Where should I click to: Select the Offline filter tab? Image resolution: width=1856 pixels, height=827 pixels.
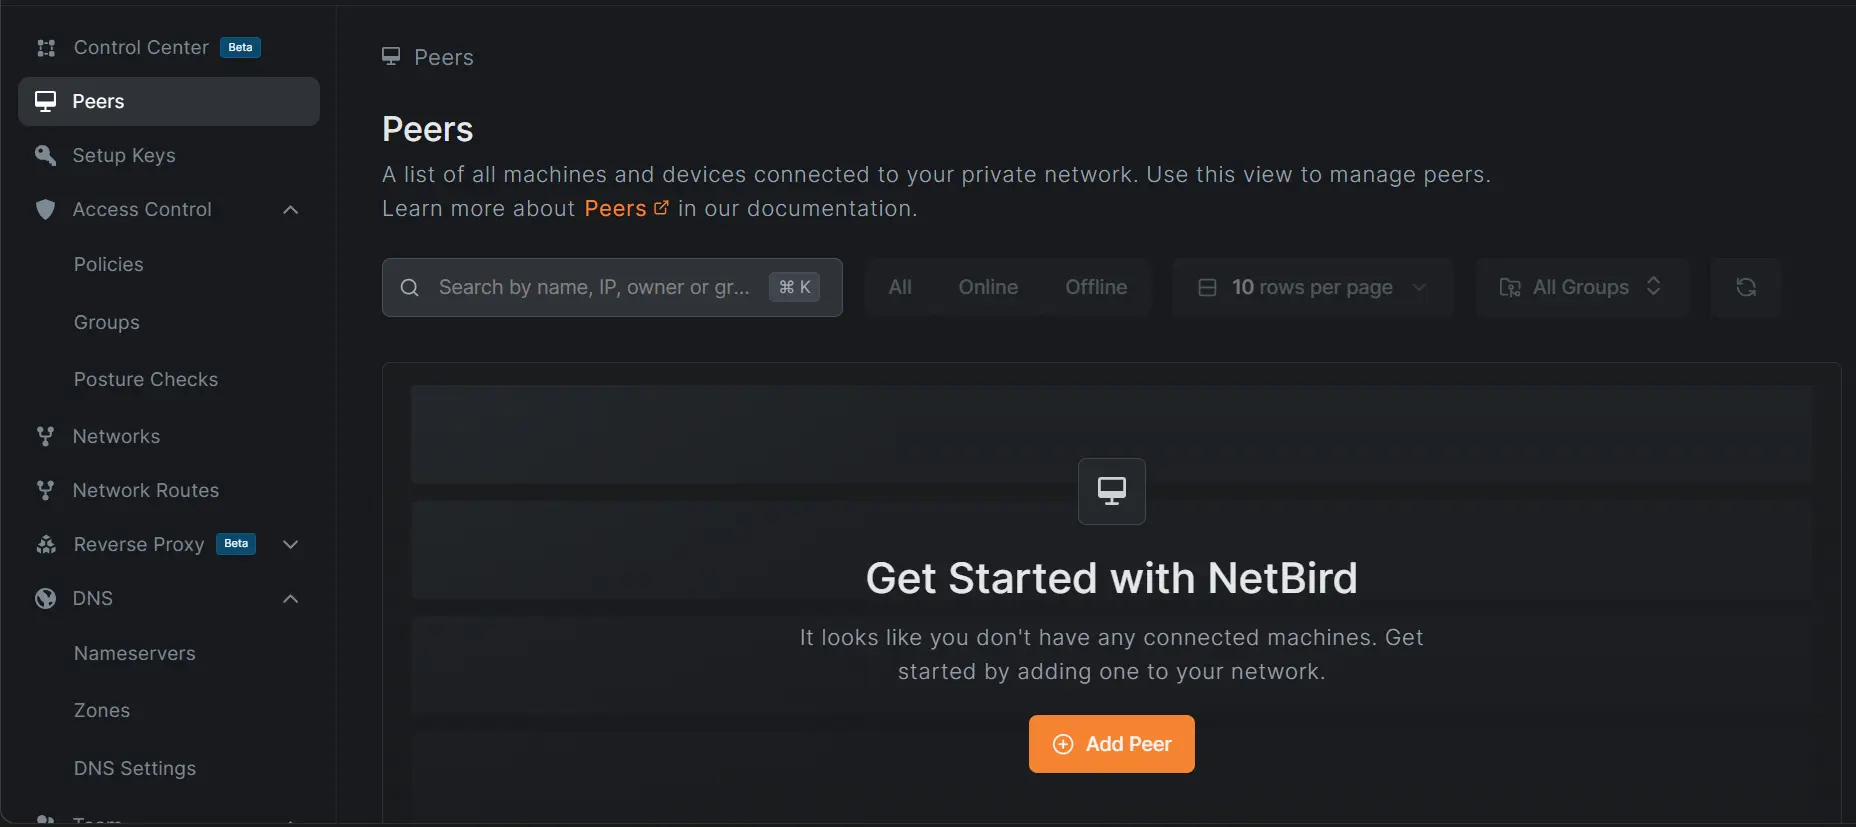pyautogui.click(x=1096, y=287)
